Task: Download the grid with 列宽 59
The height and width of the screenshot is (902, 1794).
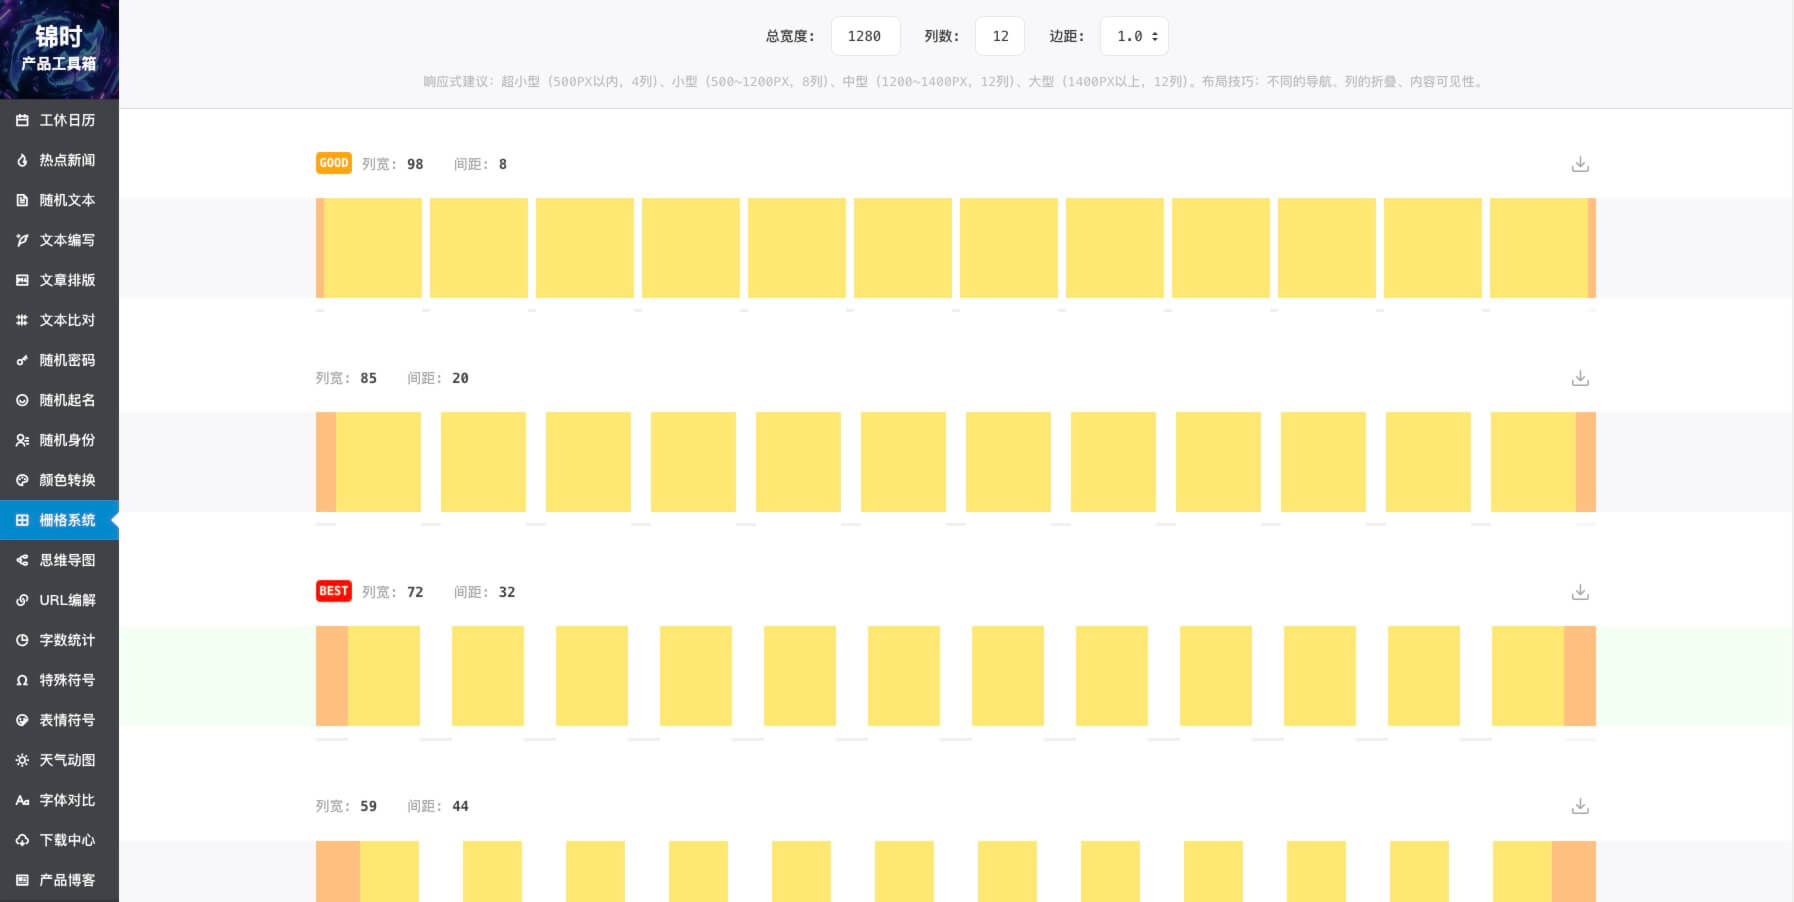Action: (x=1580, y=806)
